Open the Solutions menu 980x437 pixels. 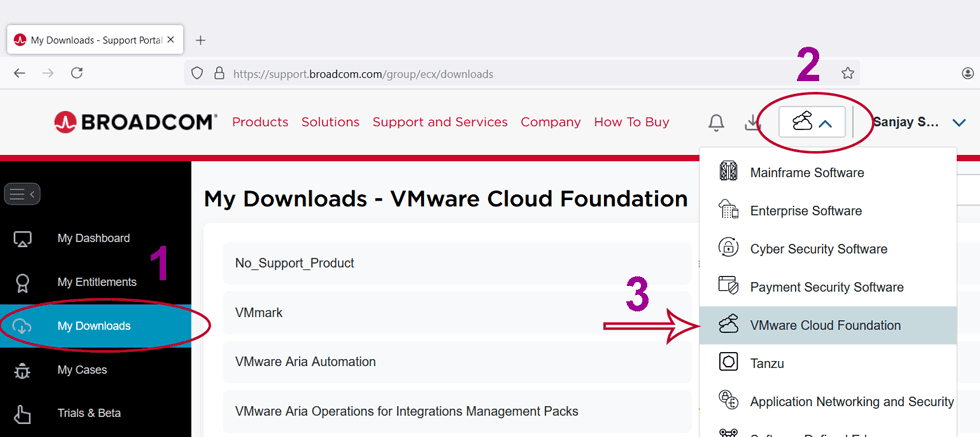tap(330, 122)
